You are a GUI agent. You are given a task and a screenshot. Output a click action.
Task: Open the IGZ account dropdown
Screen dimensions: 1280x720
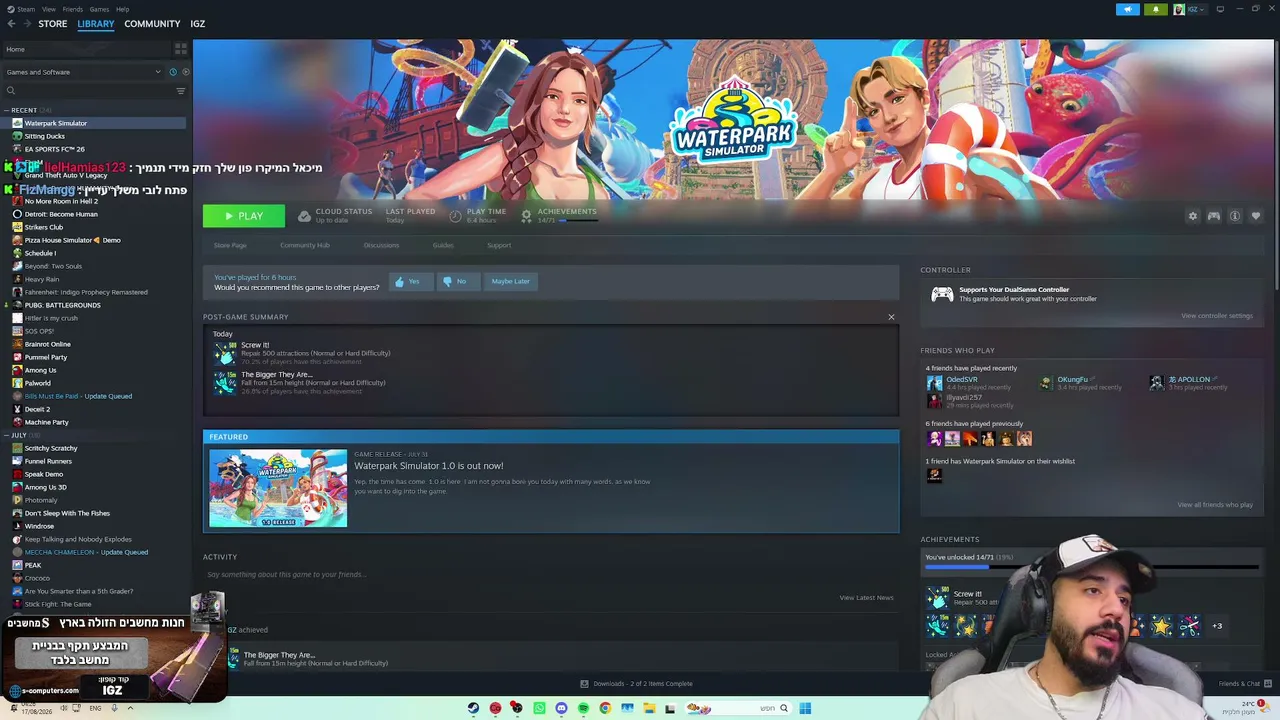pos(1190,9)
